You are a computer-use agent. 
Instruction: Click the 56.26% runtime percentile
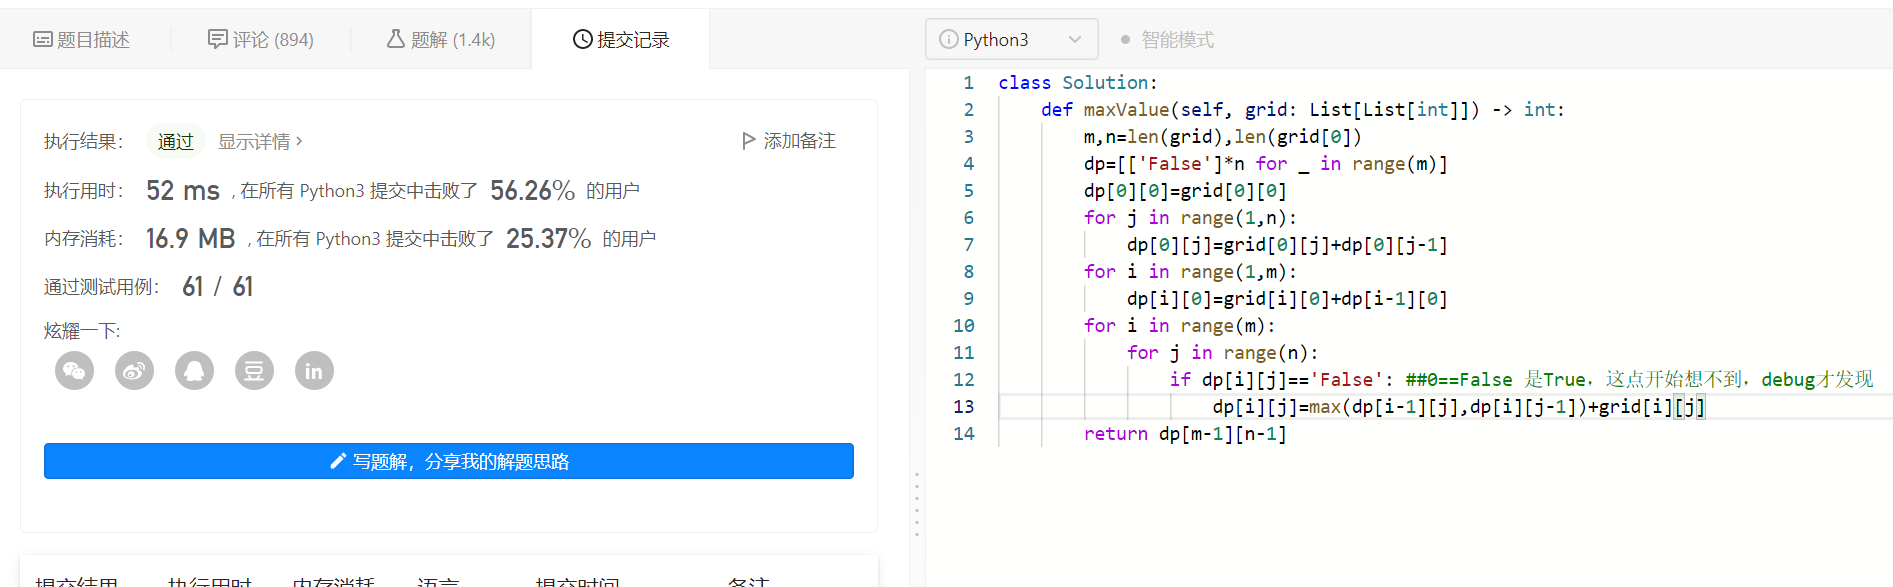532,190
